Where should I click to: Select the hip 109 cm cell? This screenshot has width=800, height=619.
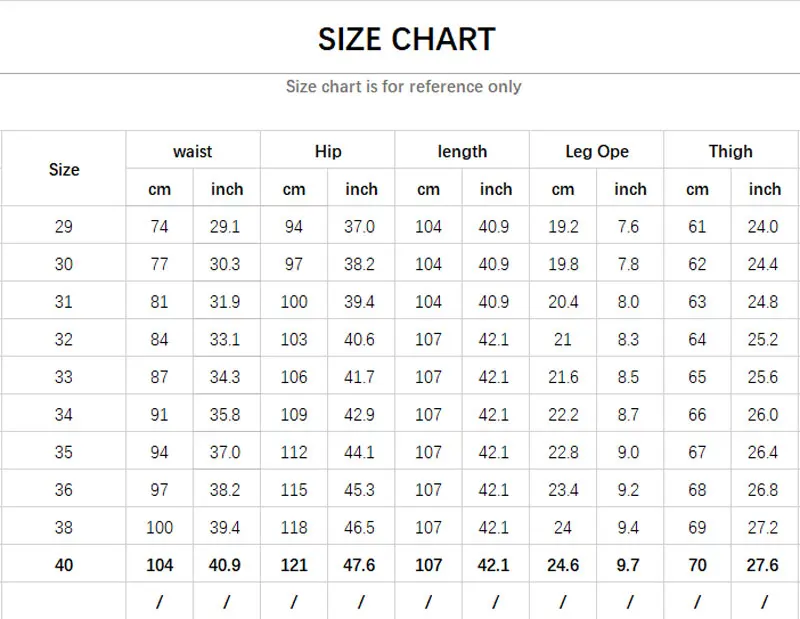[294, 415]
